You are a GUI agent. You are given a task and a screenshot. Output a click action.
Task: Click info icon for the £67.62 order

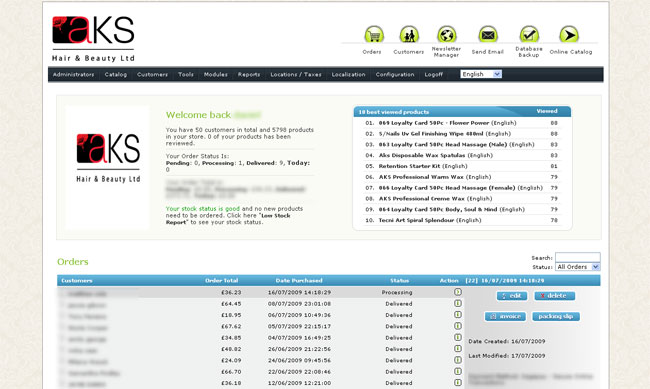pos(458,326)
